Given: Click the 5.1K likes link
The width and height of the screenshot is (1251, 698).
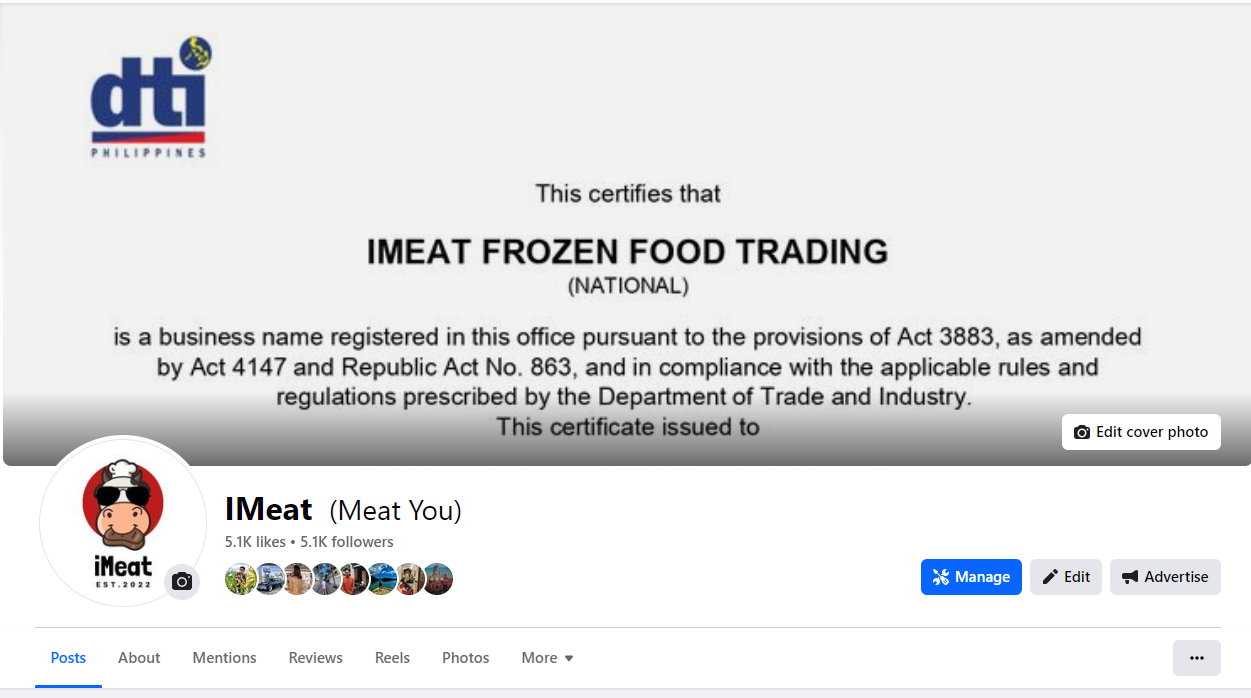Looking at the screenshot, I should (255, 542).
